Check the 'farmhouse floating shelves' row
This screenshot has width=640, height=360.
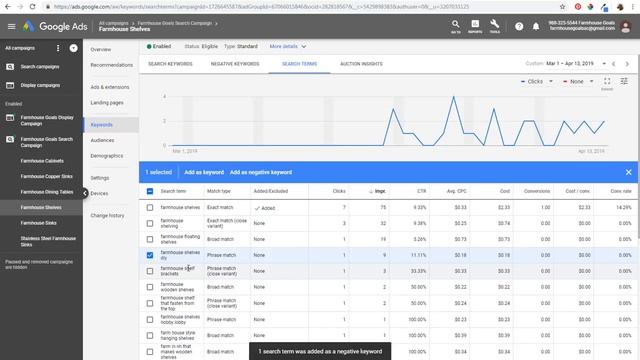pos(150,239)
